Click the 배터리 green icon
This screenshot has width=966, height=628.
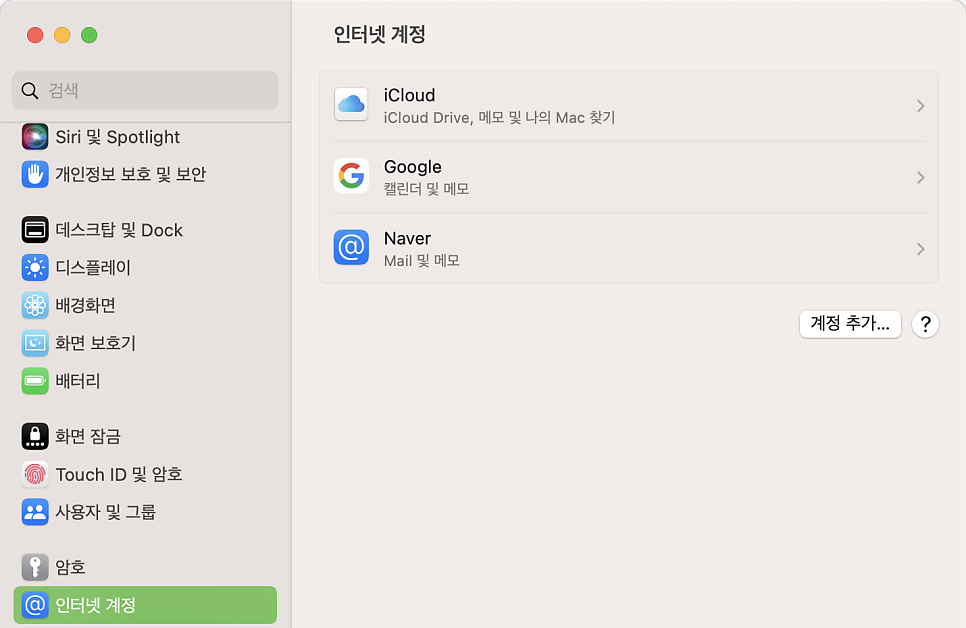tap(35, 381)
